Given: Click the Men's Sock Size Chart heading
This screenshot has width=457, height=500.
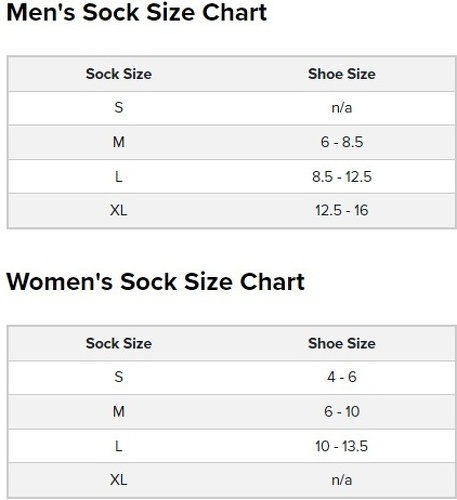Looking at the screenshot, I should click(137, 13).
